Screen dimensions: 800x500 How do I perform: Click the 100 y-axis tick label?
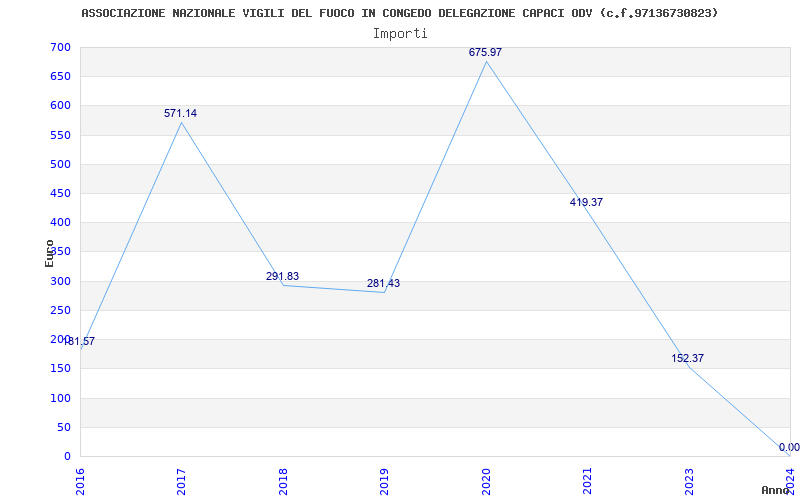coord(60,398)
